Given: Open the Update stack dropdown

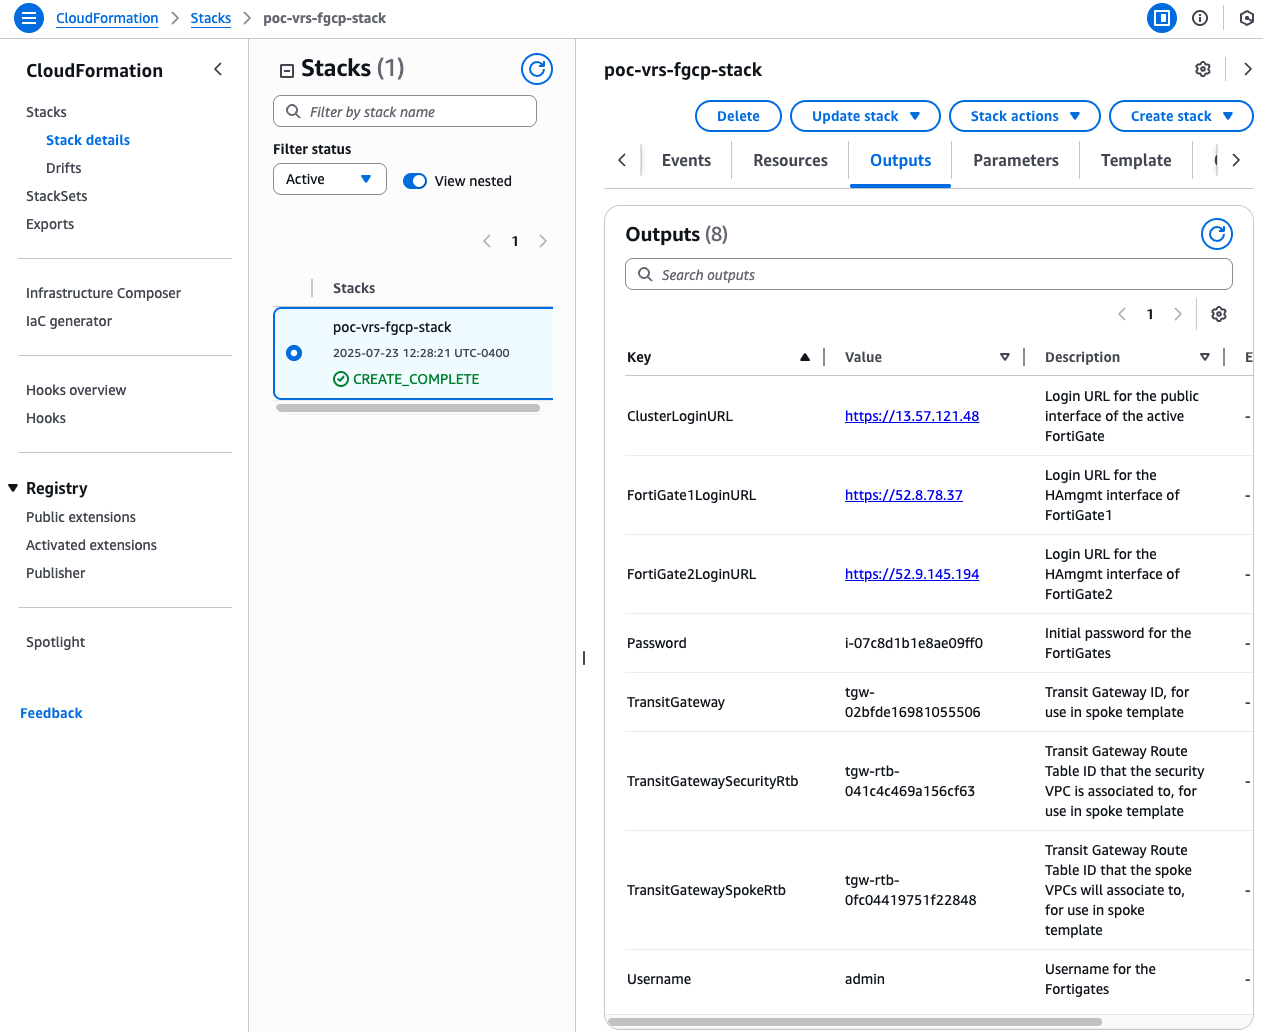Looking at the screenshot, I should [865, 116].
